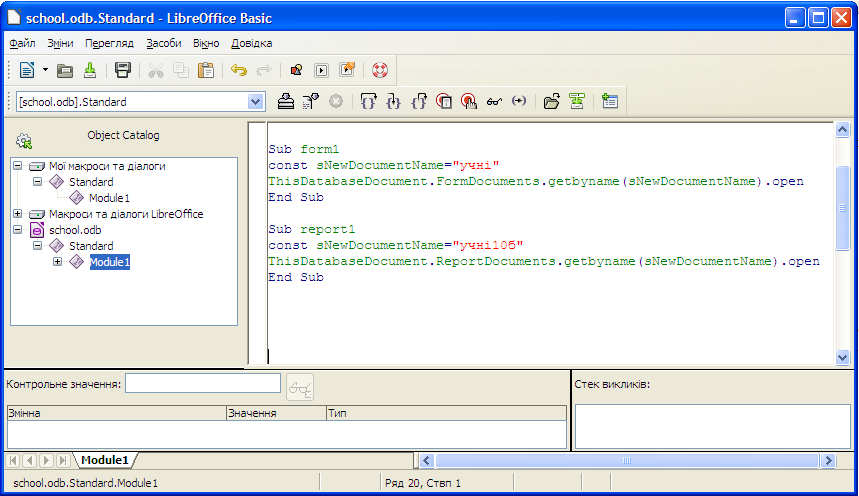This screenshot has width=859, height=496.
Task: Click the Значення column header
Action: point(276,413)
